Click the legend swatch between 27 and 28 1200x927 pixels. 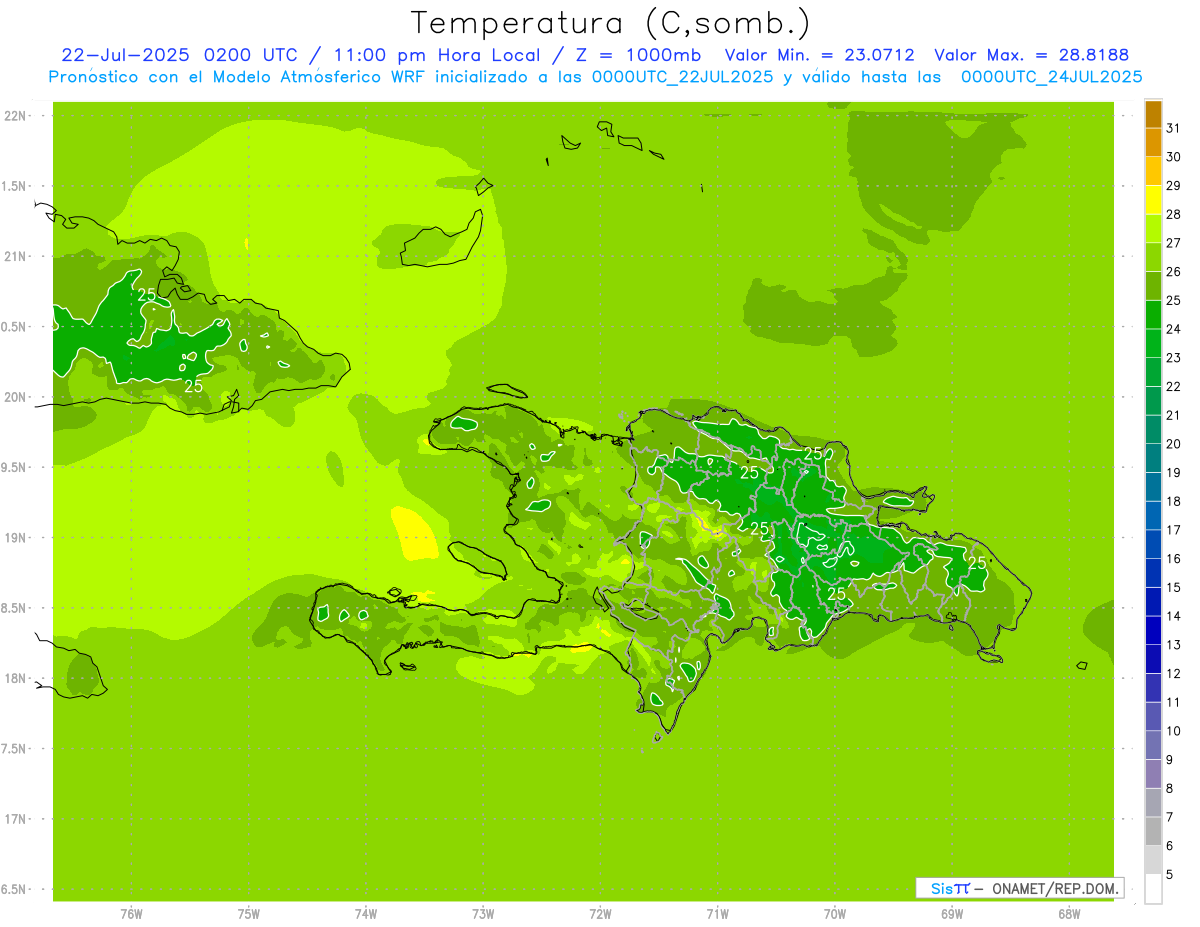pyautogui.click(x=1153, y=229)
